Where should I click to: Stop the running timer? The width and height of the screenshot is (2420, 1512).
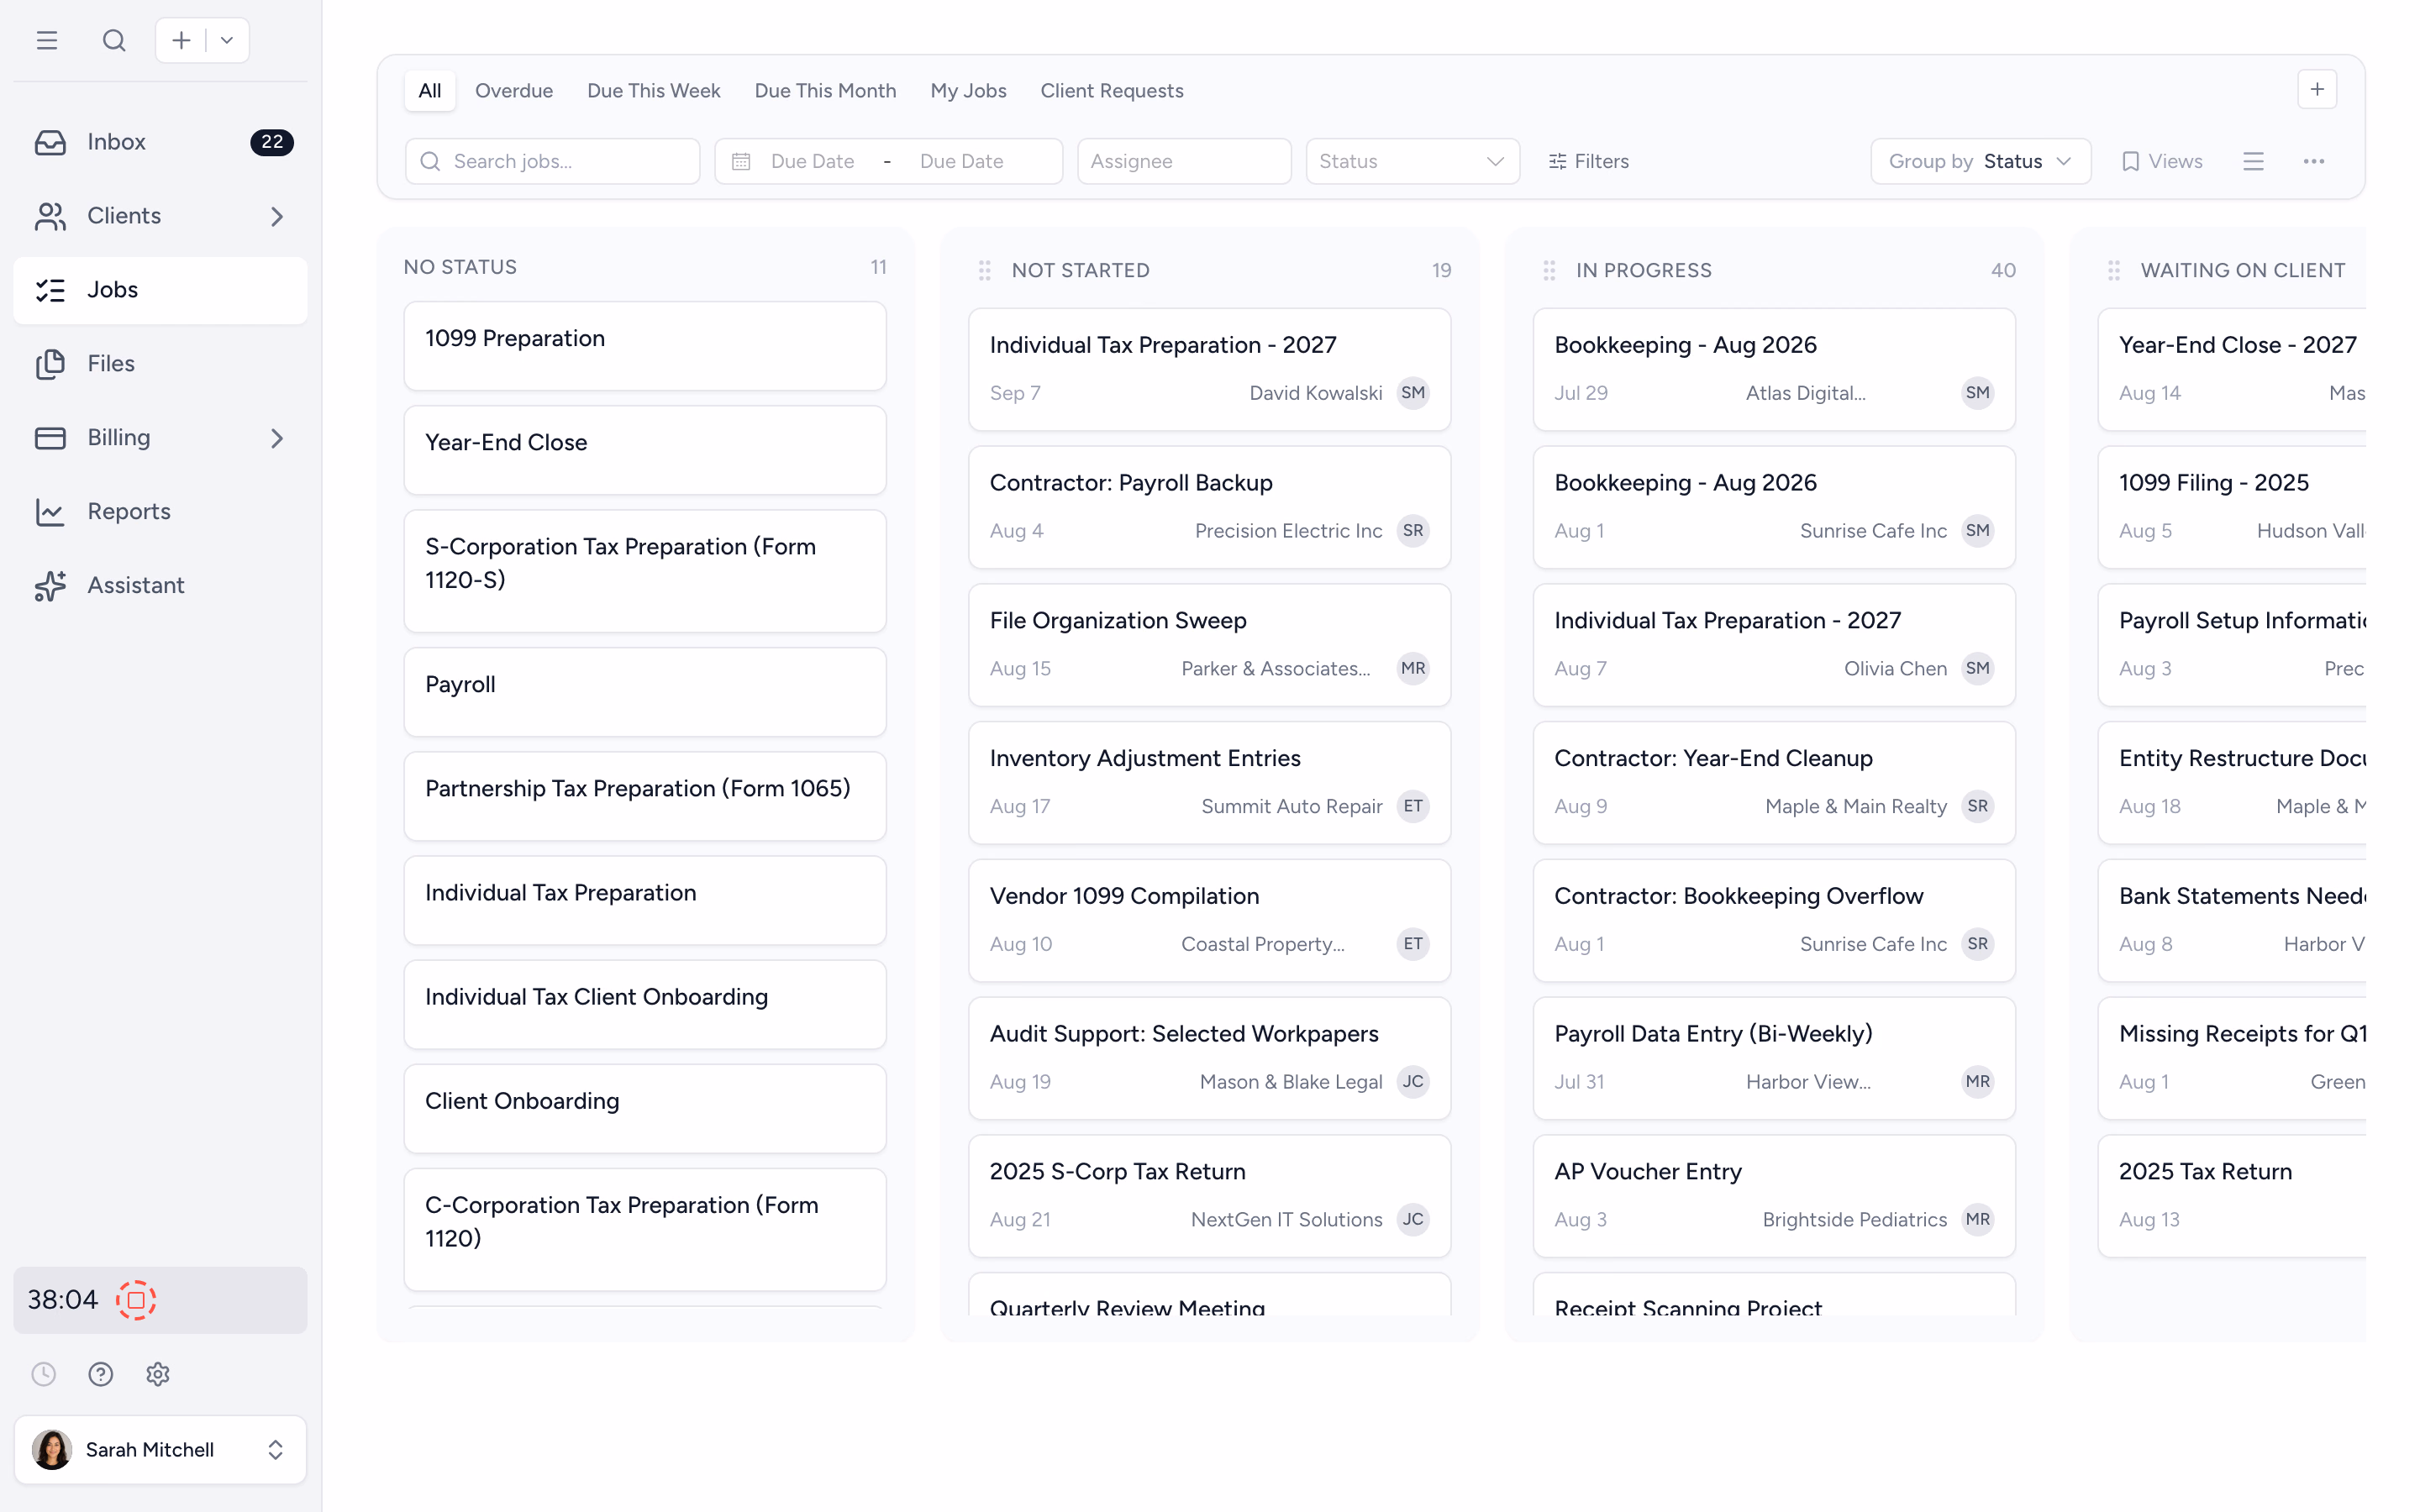(x=136, y=1300)
